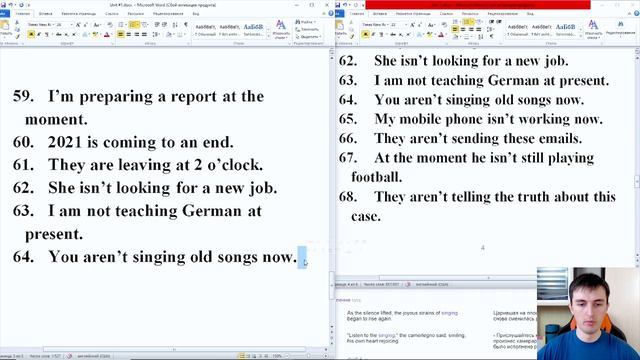Click spell check icon in right status bar
The height and width of the screenshot is (360, 640).
(408, 284)
